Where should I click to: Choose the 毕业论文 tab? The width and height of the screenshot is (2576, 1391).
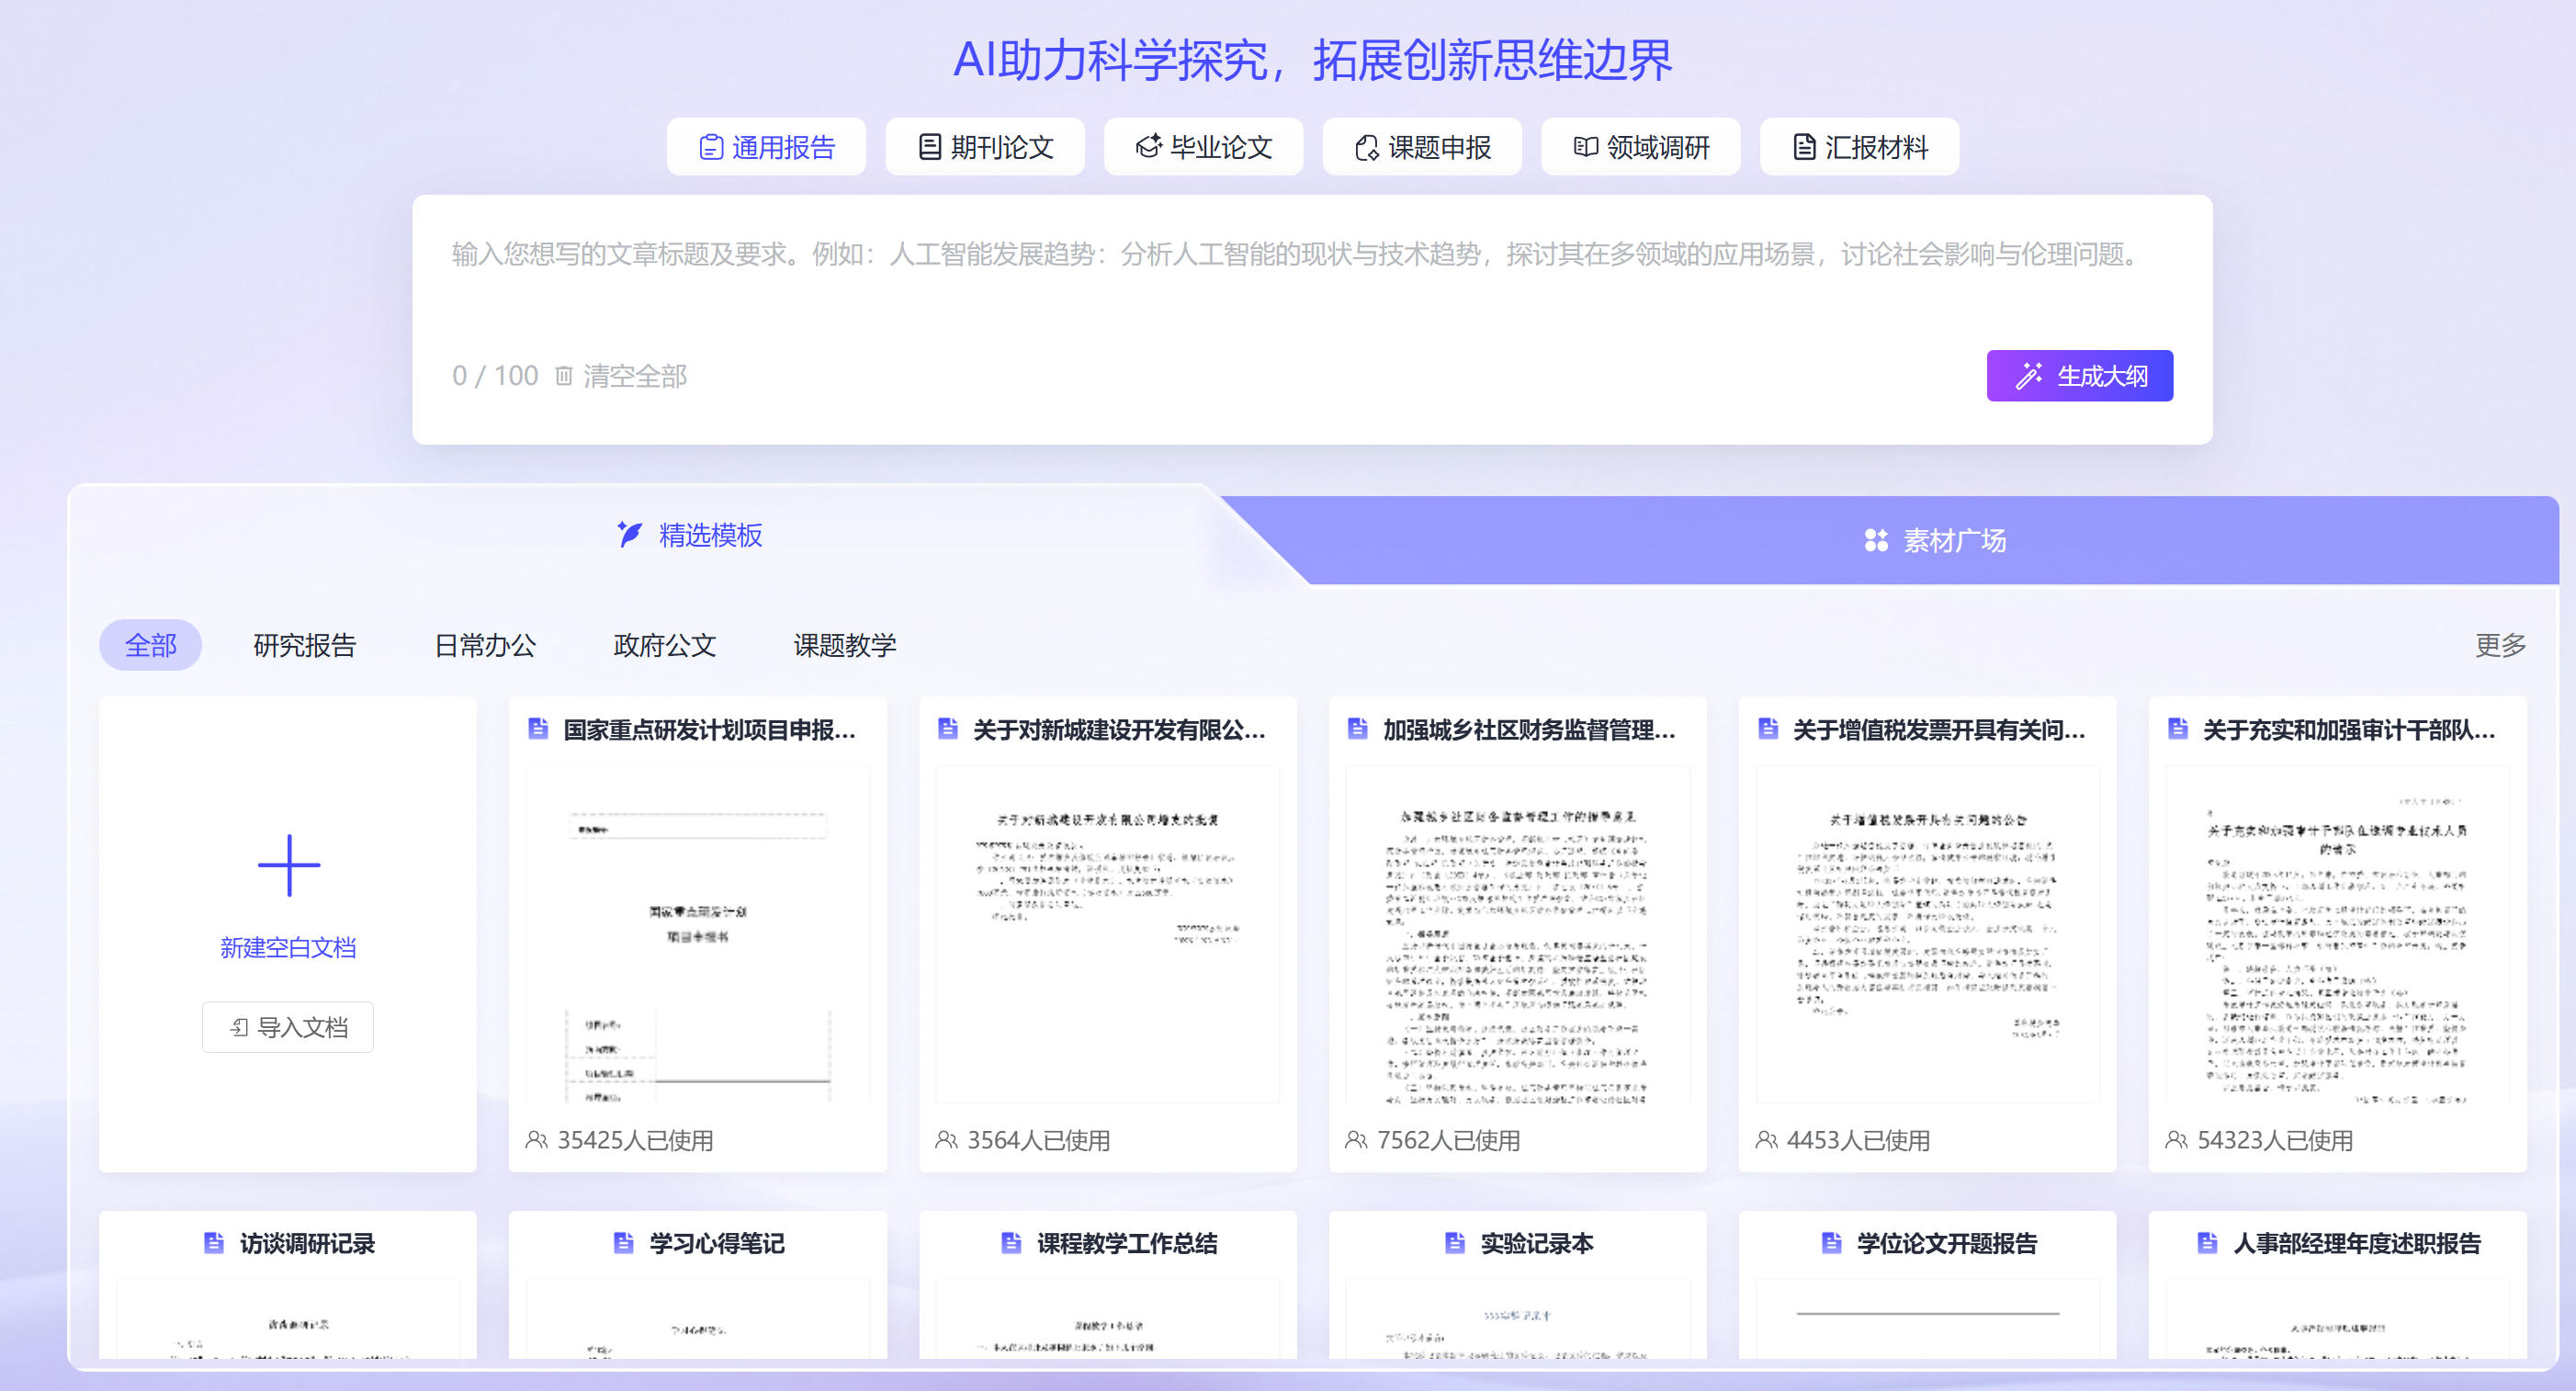click(1203, 147)
